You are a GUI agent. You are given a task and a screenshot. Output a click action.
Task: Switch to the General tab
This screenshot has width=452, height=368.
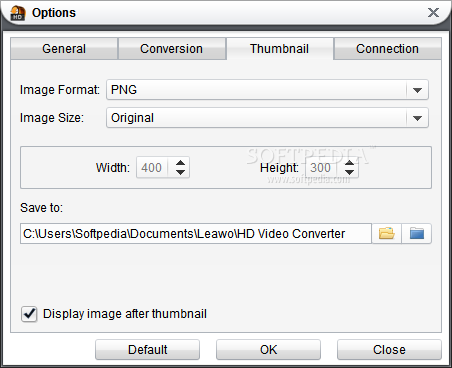click(64, 49)
